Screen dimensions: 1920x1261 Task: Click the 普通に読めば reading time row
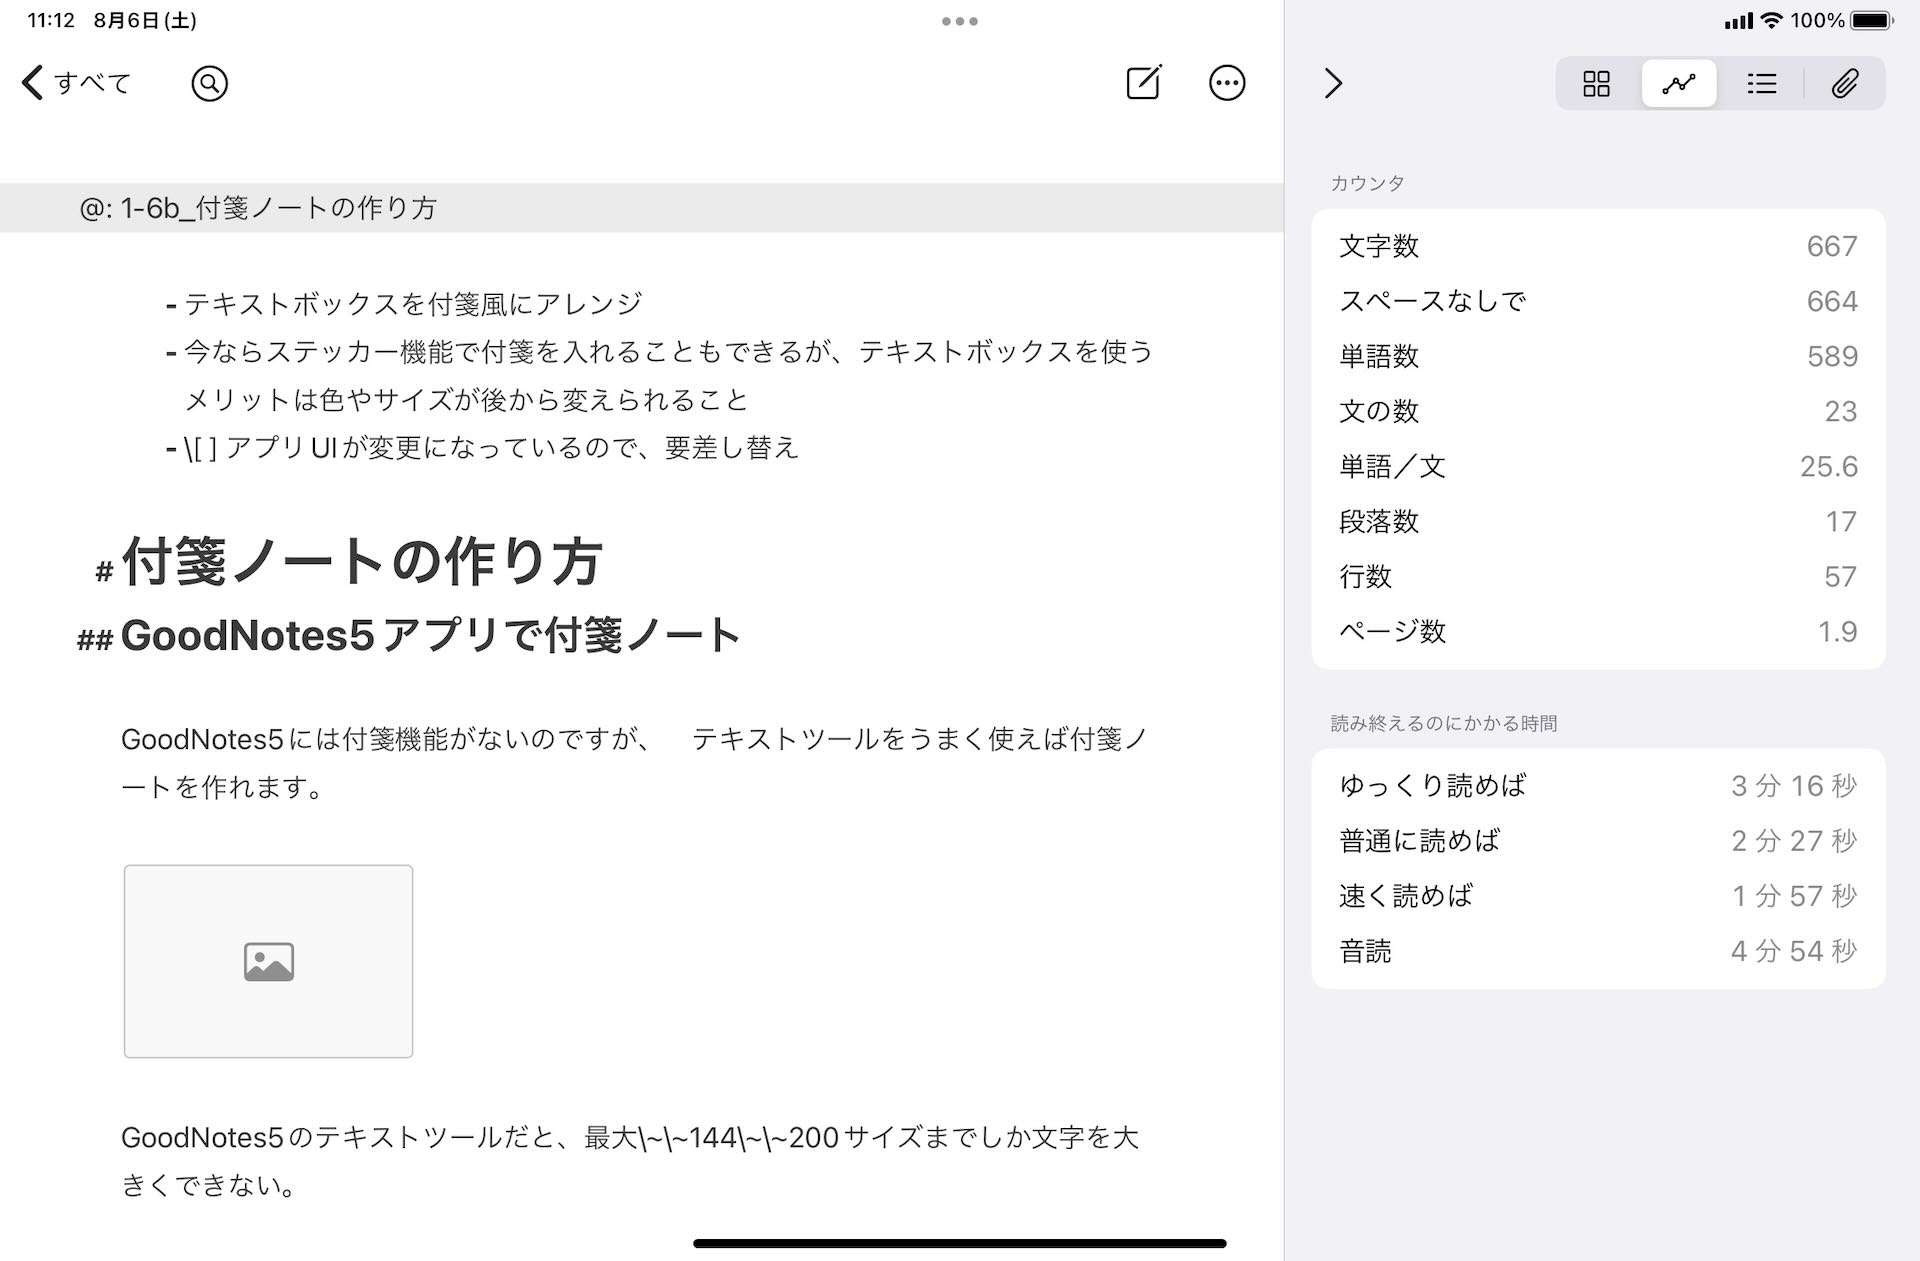click(x=1598, y=841)
